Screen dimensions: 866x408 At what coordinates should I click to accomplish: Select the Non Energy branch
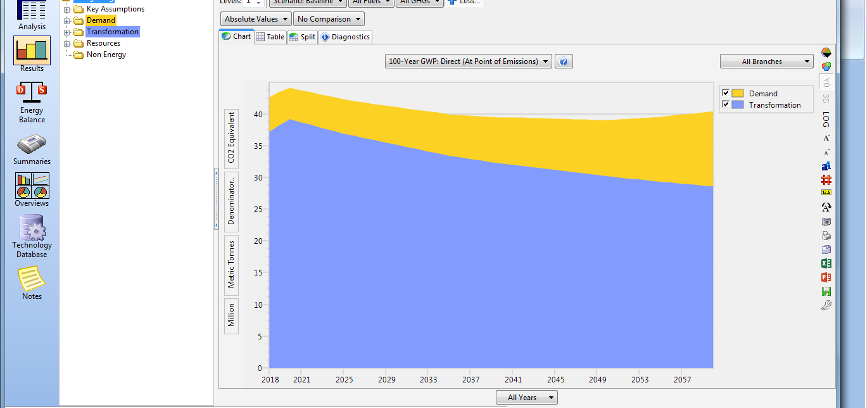click(x=106, y=55)
